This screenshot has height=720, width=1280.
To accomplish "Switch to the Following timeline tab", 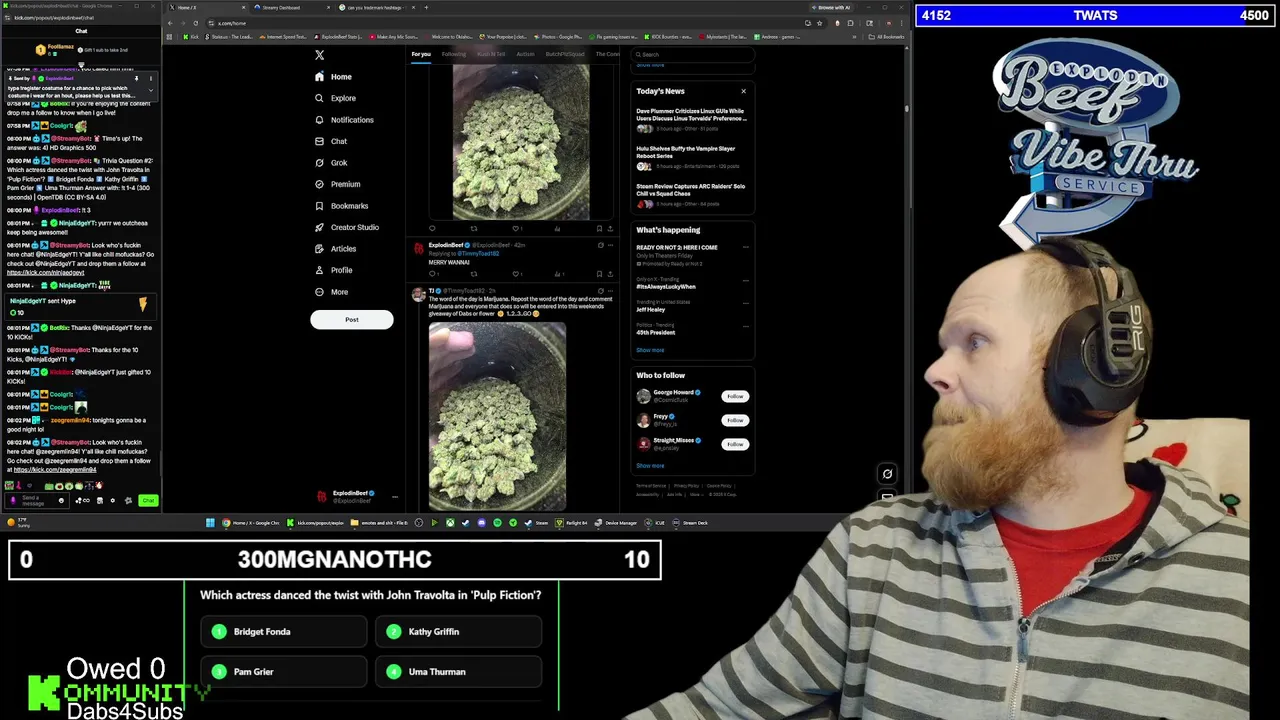I will pos(454,54).
